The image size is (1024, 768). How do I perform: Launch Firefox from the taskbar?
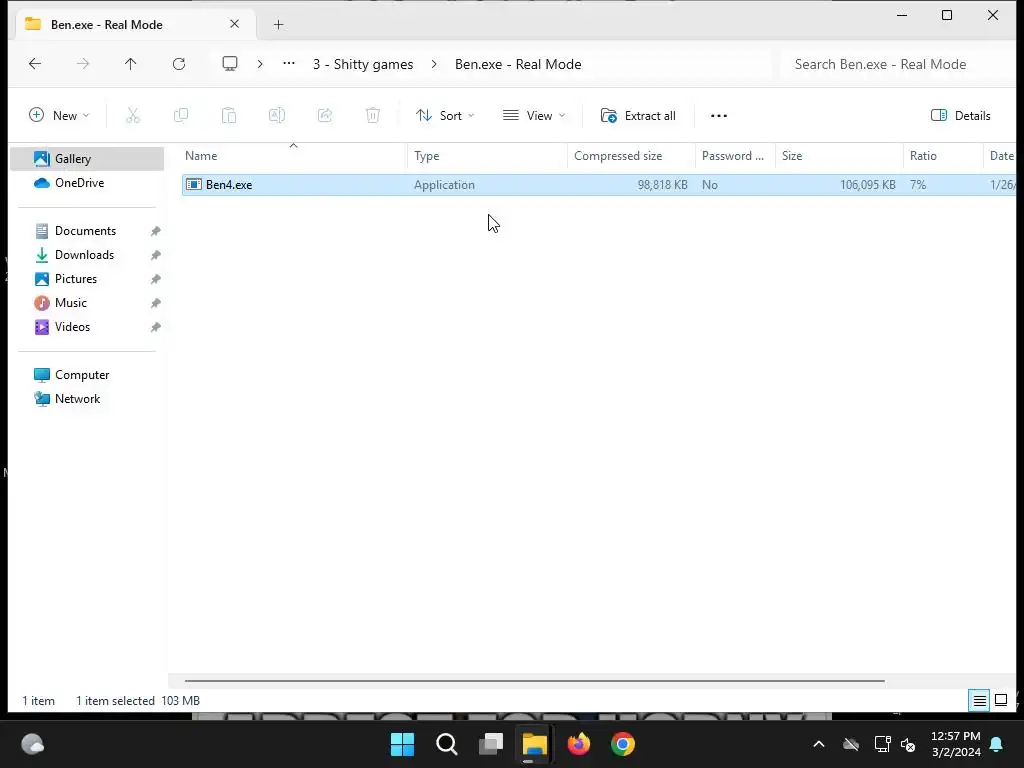click(579, 744)
